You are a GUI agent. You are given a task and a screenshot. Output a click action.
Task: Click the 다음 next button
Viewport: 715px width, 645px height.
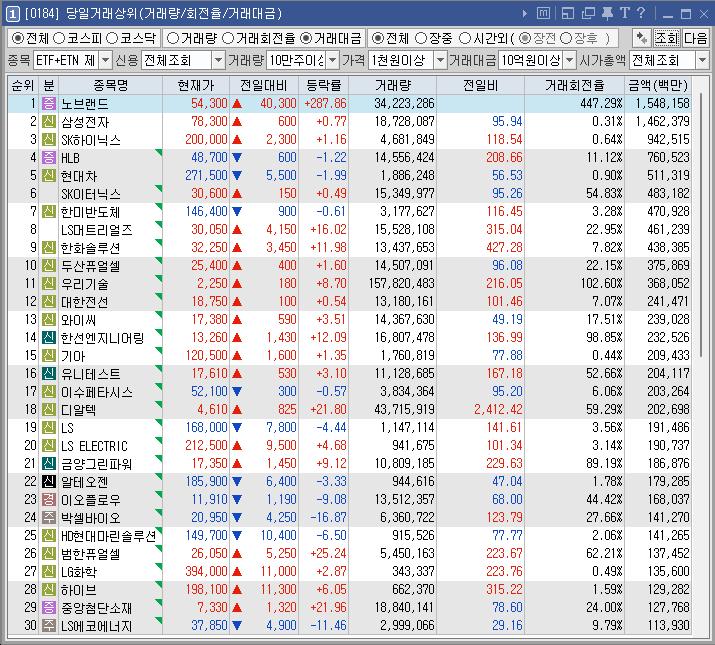pyautogui.click(x=695, y=38)
